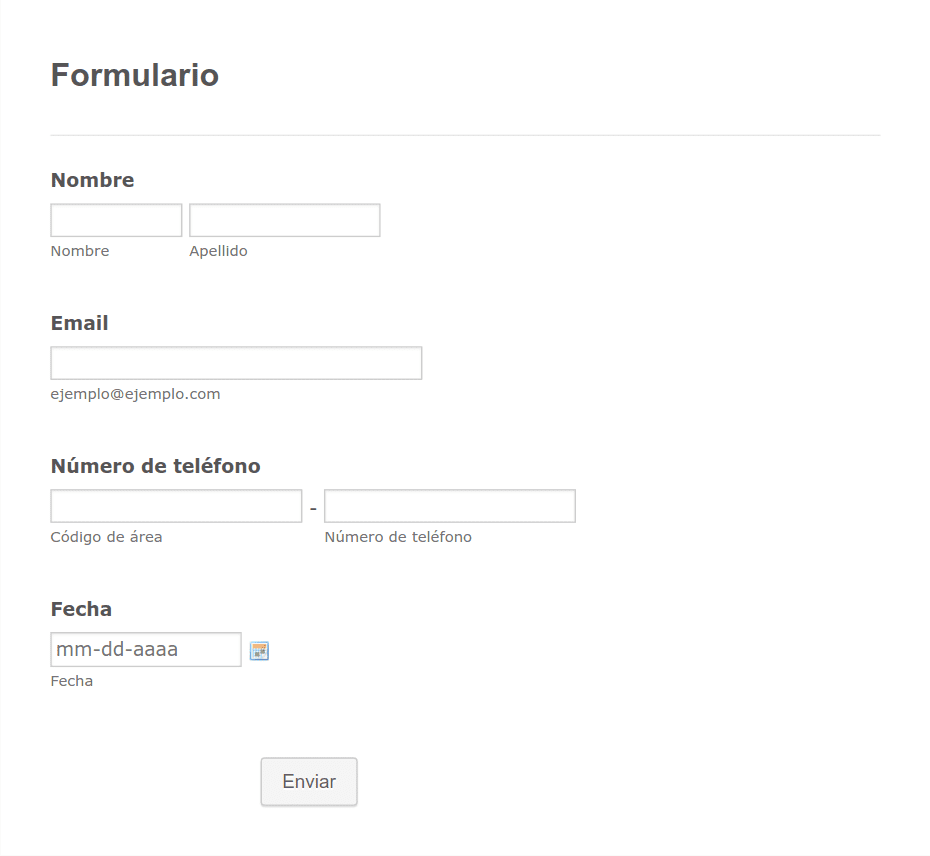The width and height of the screenshot is (930, 856).
Task: Click the phone number input right of dash
Action: point(450,506)
